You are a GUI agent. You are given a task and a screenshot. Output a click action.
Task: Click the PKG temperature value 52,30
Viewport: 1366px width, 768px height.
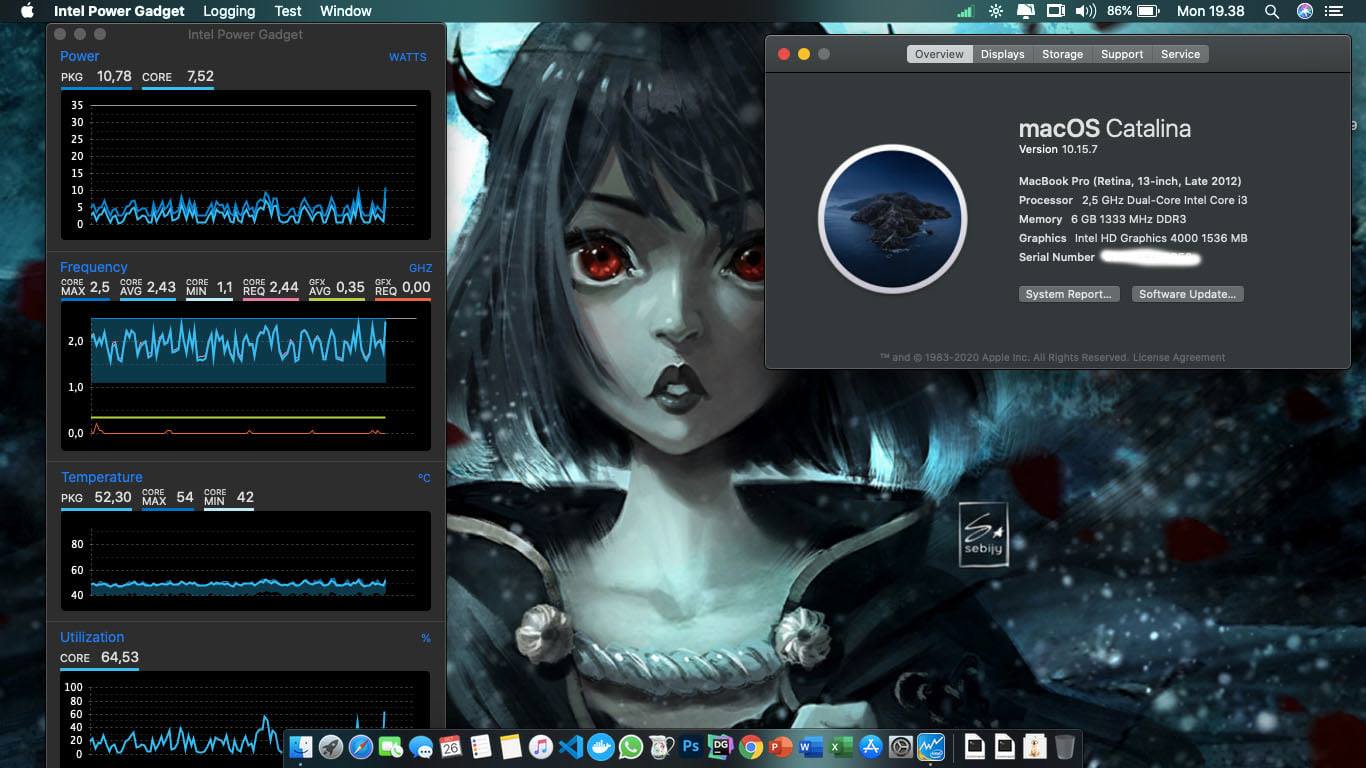(x=113, y=497)
